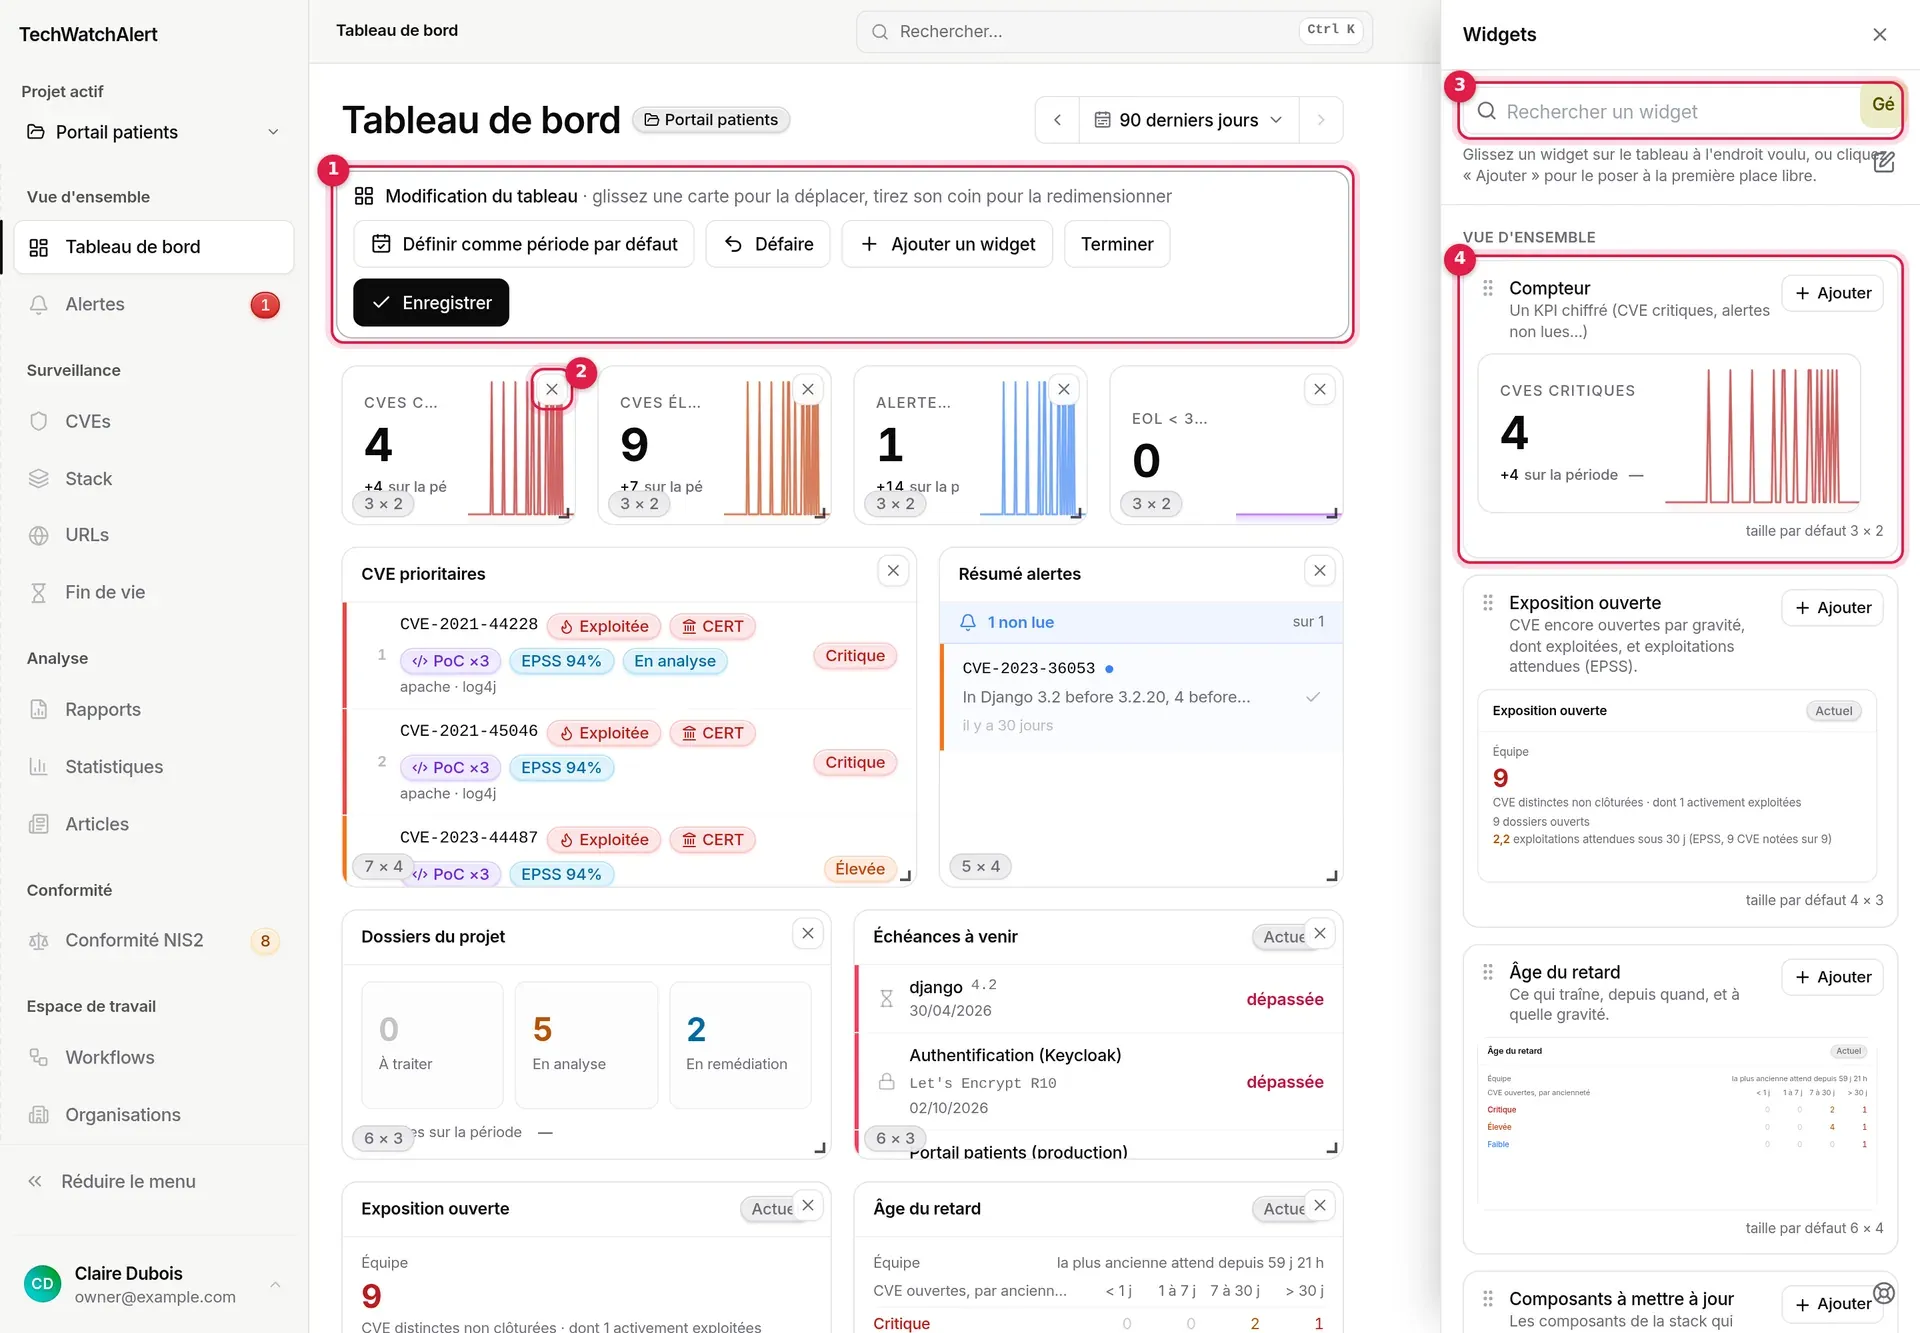The image size is (1920, 1333).
Task: Open the URLs page in the sidebar
Action: (x=153, y=535)
